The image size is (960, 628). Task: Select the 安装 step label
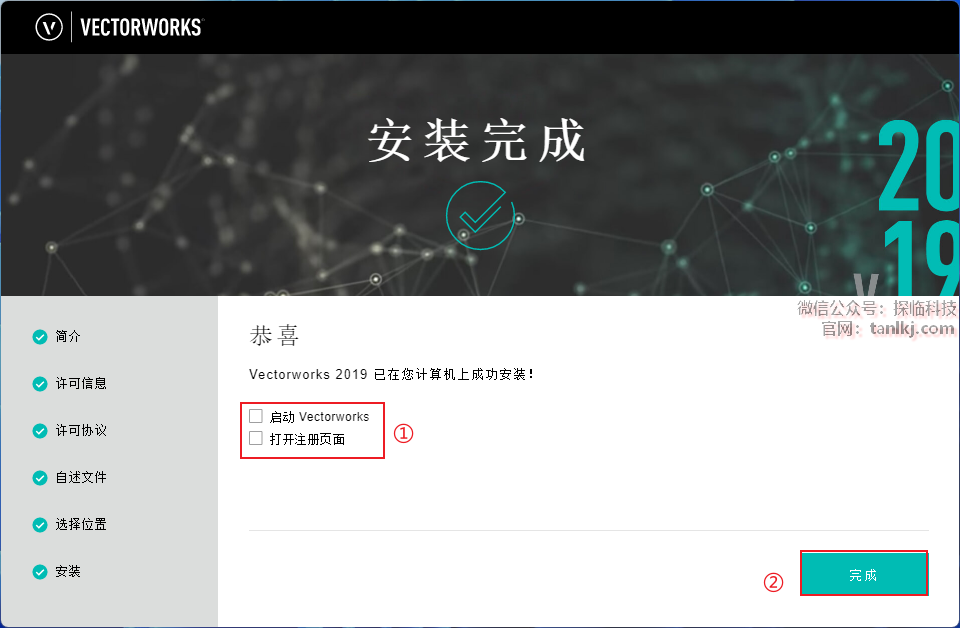pos(68,571)
